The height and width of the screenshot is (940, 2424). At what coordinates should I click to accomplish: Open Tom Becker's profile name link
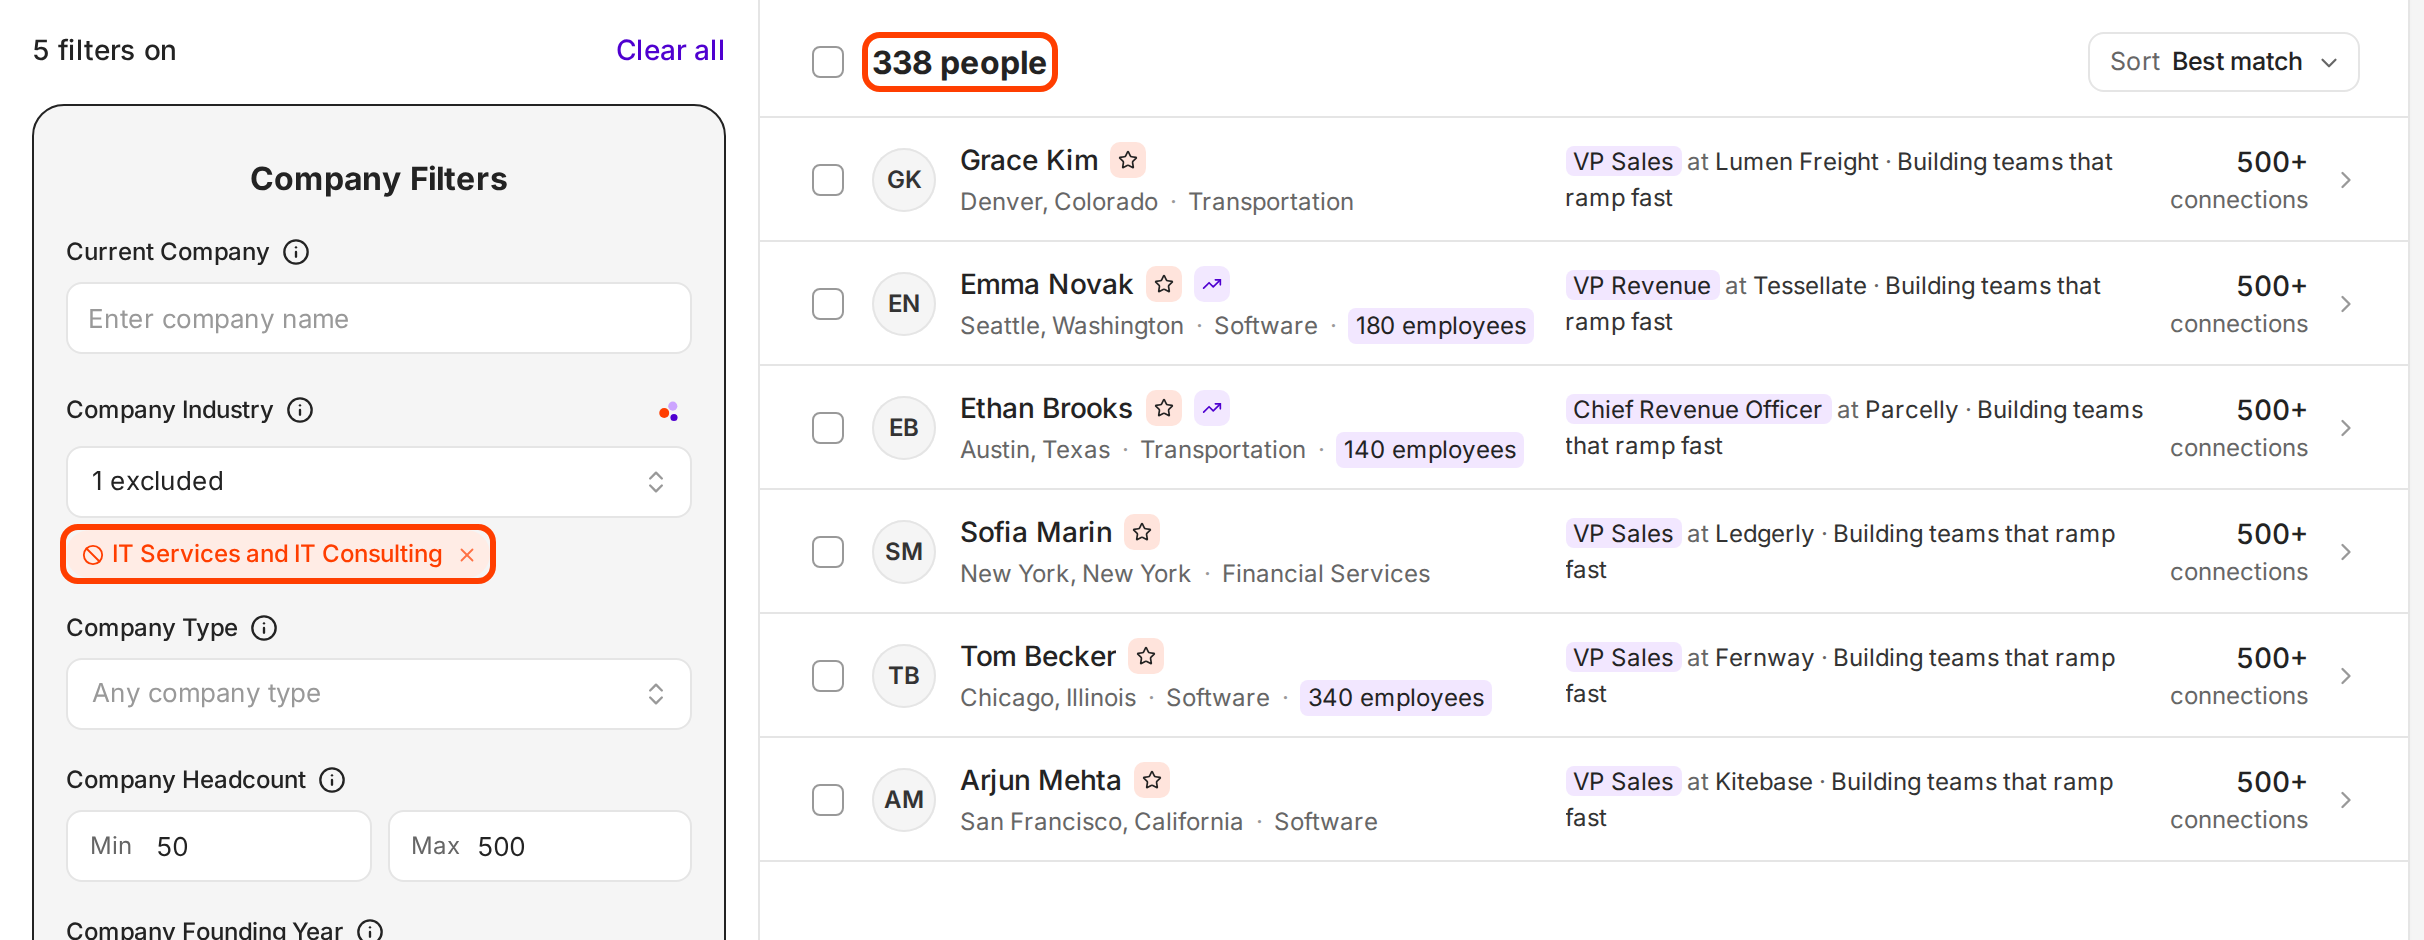tap(1038, 656)
